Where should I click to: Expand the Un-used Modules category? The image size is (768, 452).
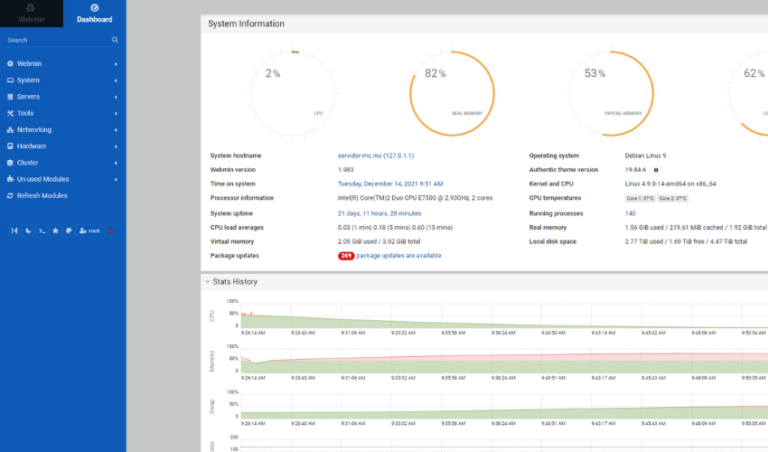(63, 179)
